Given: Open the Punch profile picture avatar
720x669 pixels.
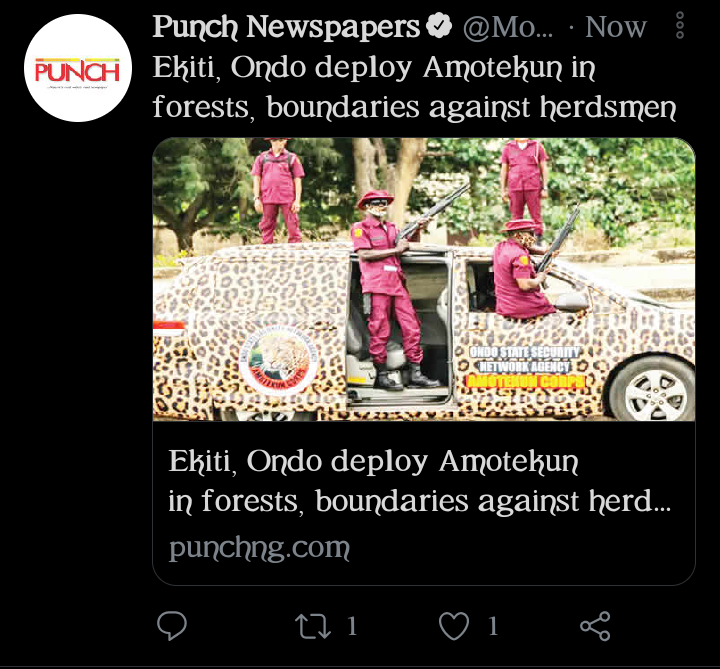Looking at the screenshot, I should tap(78, 68).
